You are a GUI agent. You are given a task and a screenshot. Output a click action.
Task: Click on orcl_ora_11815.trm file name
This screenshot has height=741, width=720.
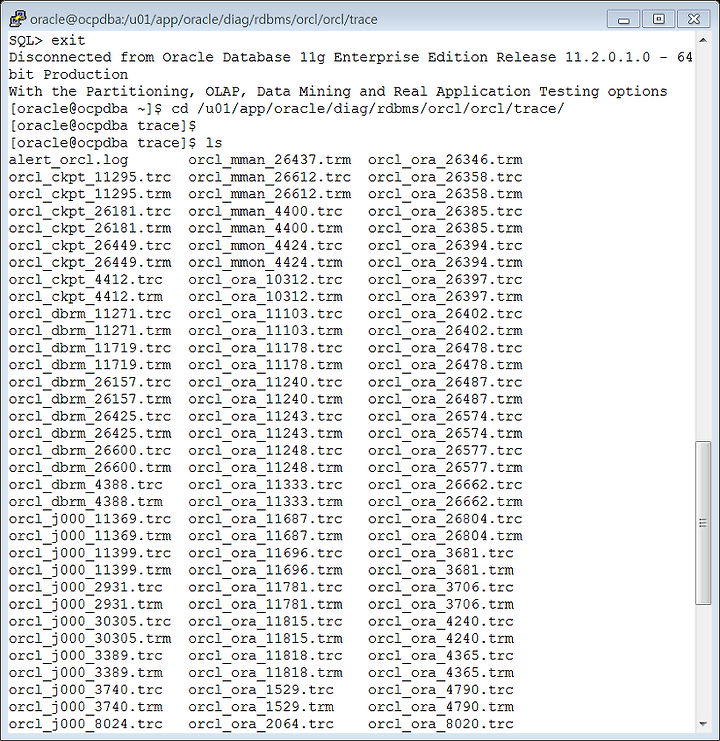coord(266,638)
